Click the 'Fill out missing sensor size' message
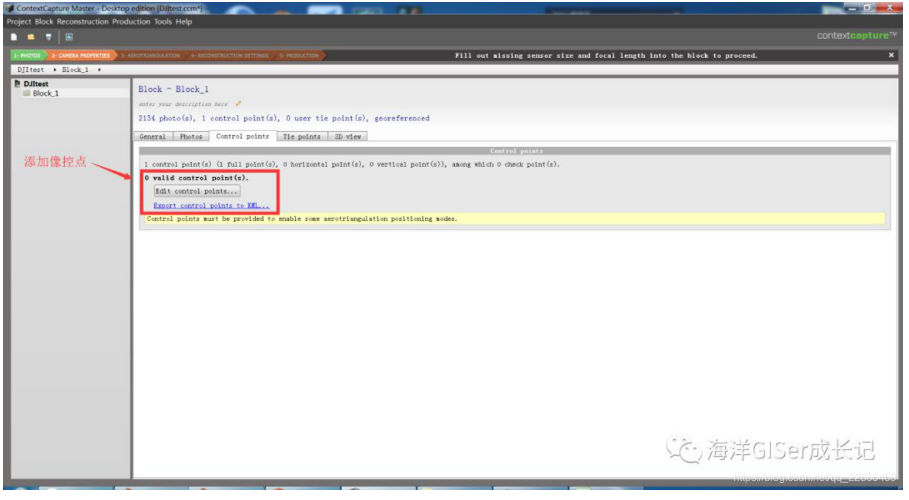 tap(606, 55)
